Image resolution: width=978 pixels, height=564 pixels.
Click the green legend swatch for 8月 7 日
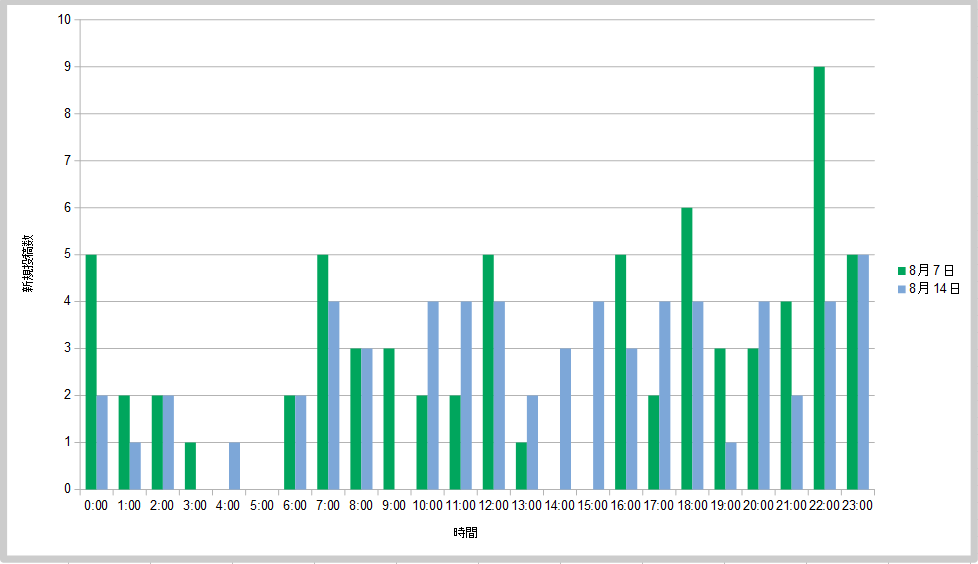[901, 271]
